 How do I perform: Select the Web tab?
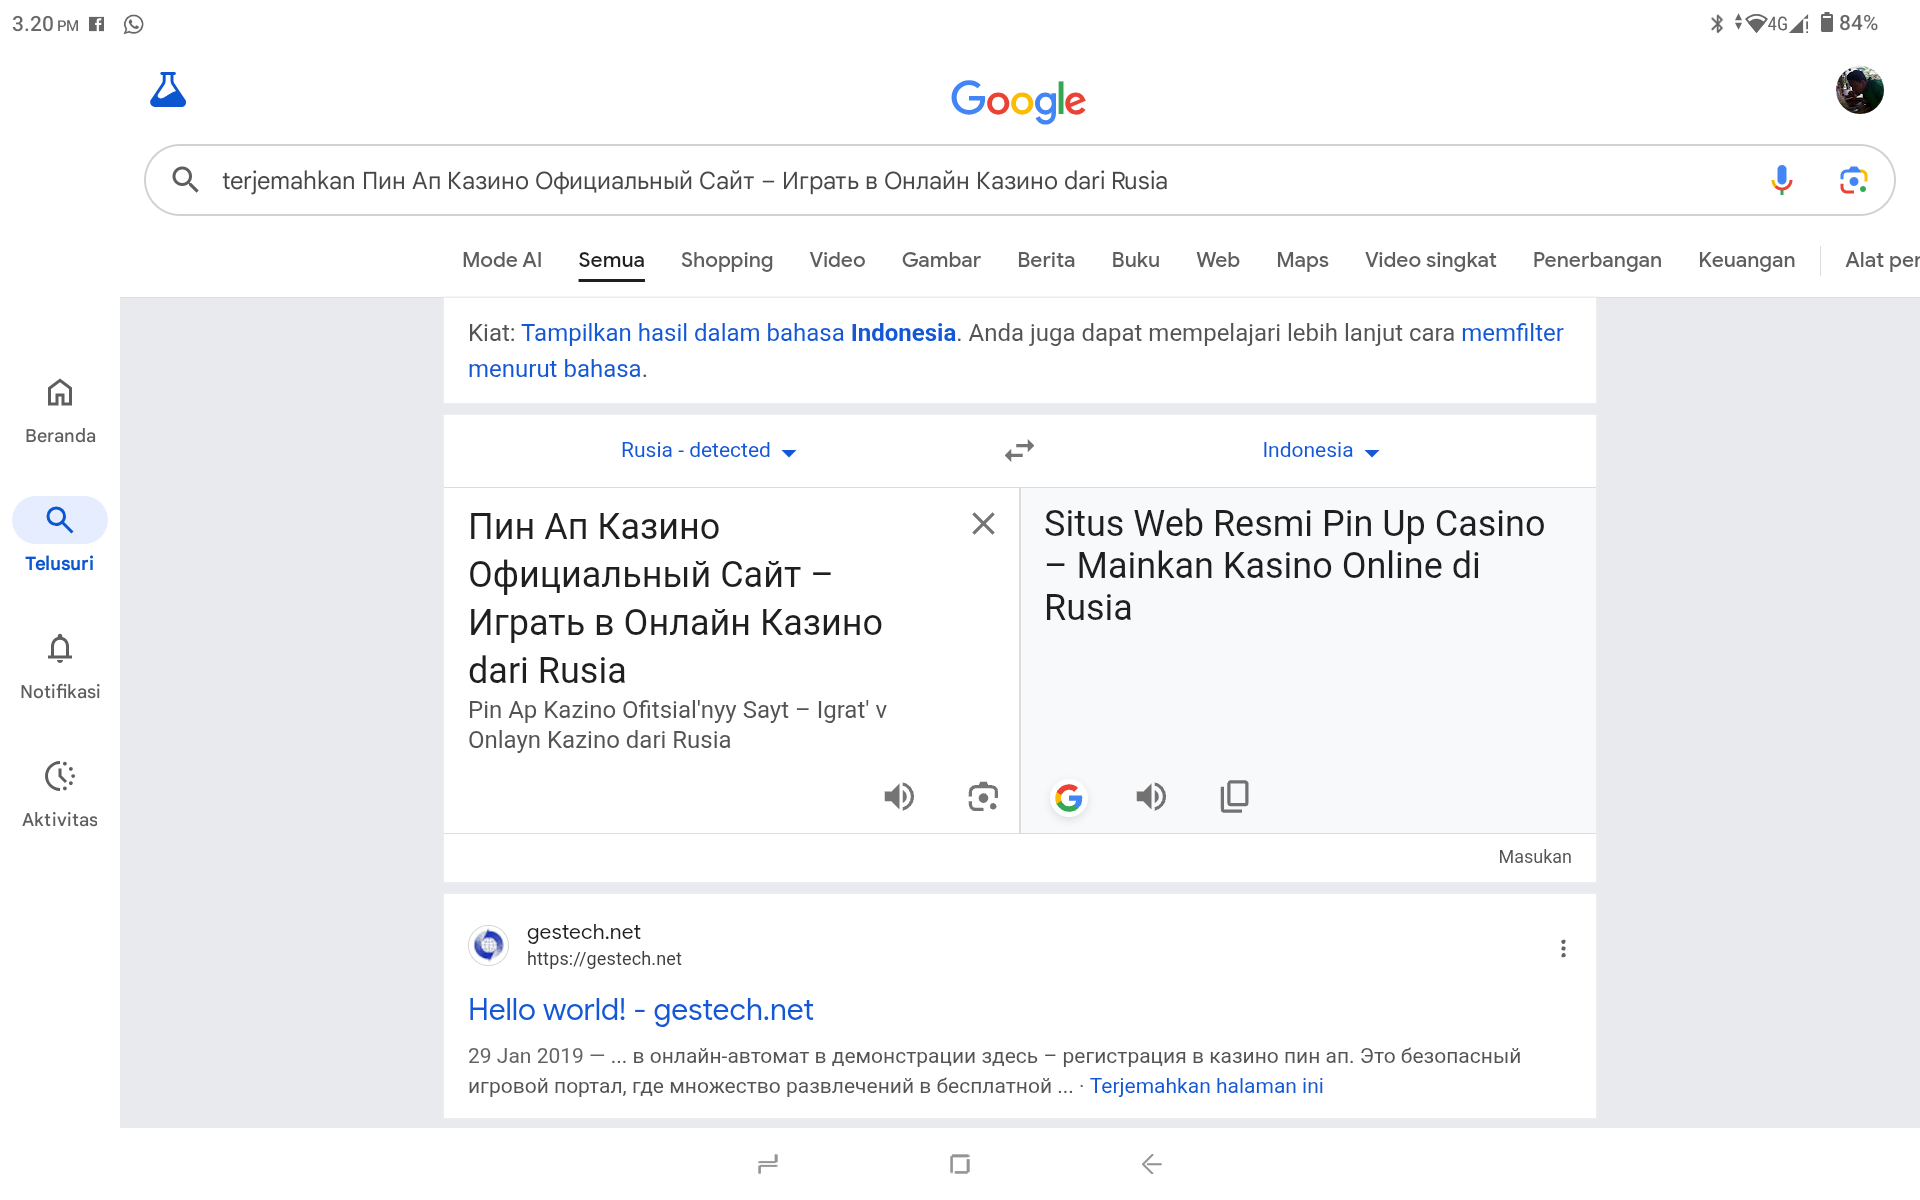(x=1218, y=260)
